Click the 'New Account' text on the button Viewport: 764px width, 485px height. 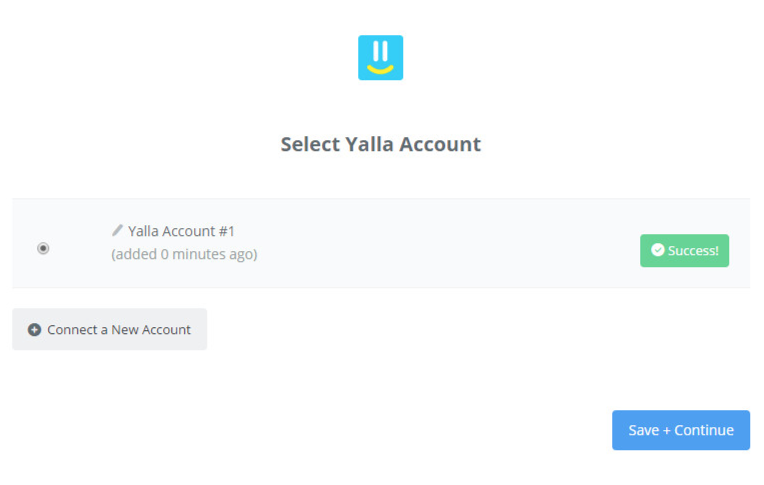point(151,330)
